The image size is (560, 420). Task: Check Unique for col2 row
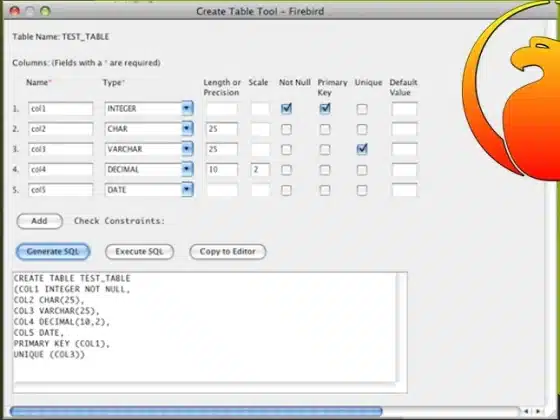pyautogui.click(x=362, y=129)
